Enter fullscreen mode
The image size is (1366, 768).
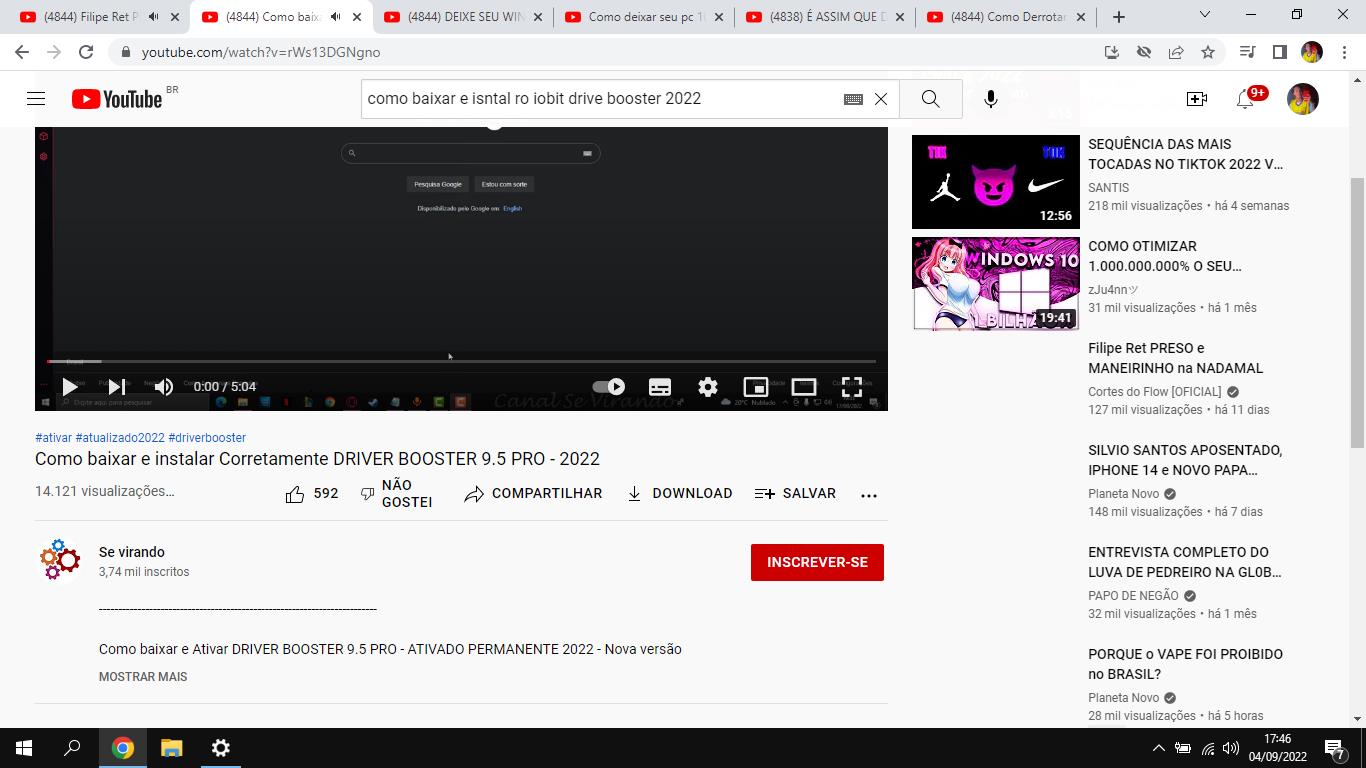[x=851, y=387]
